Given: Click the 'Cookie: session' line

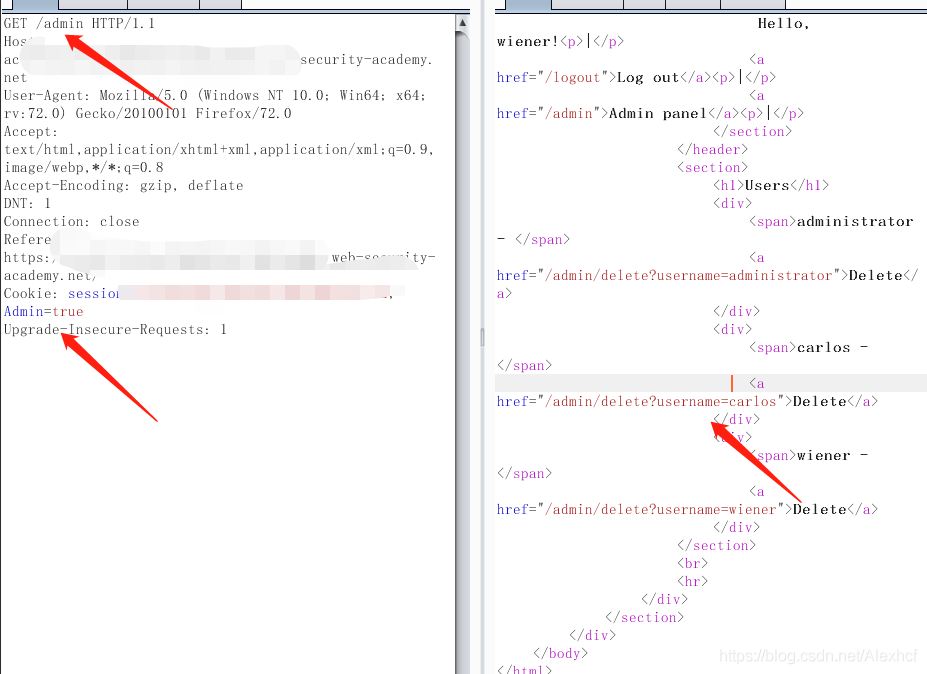Looking at the screenshot, I should 198,294.
